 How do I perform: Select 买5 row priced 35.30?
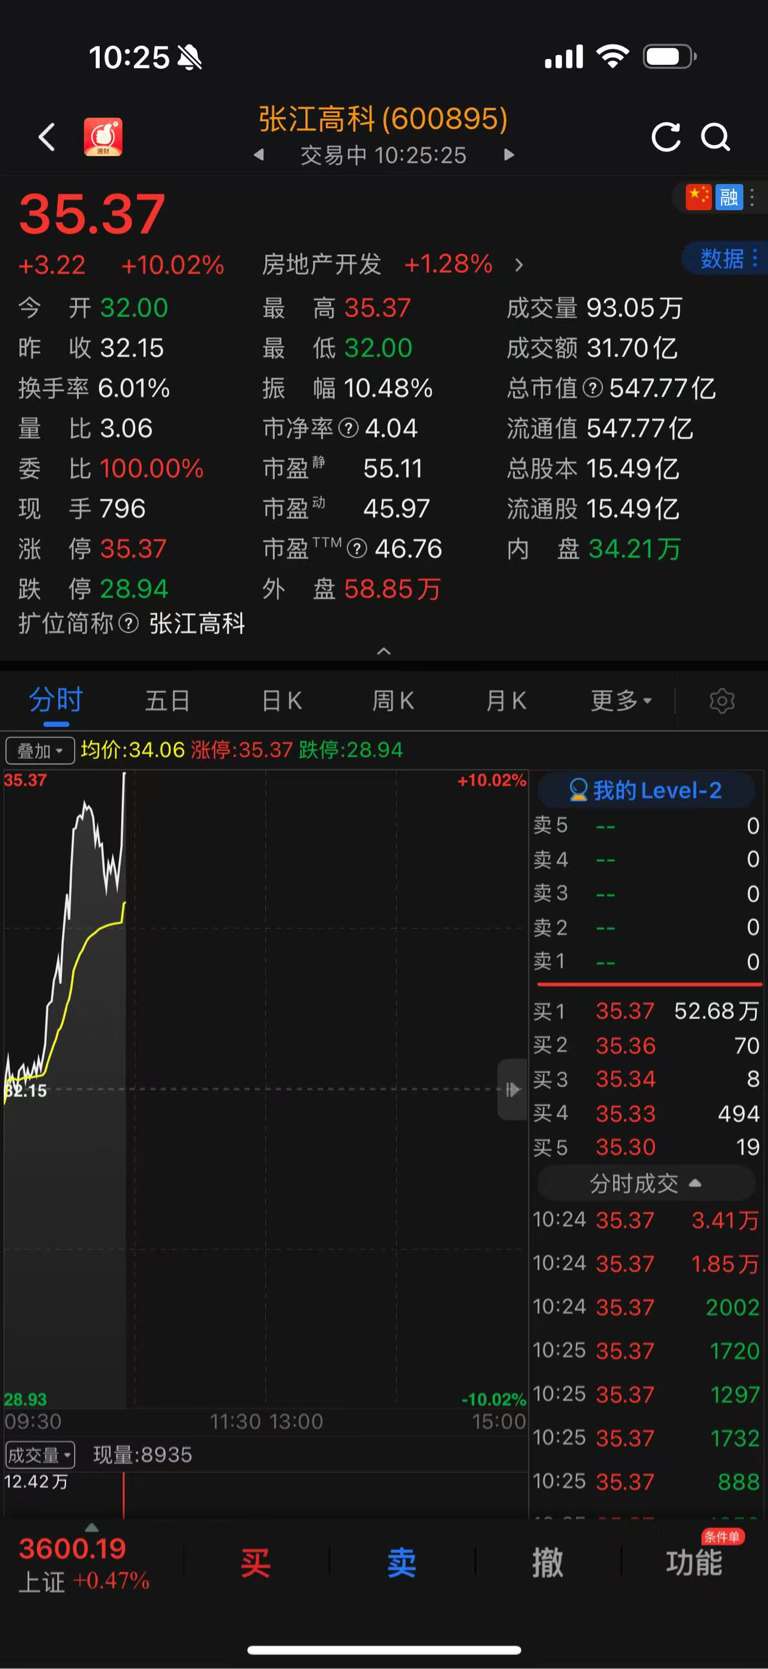click(646, 1147)
